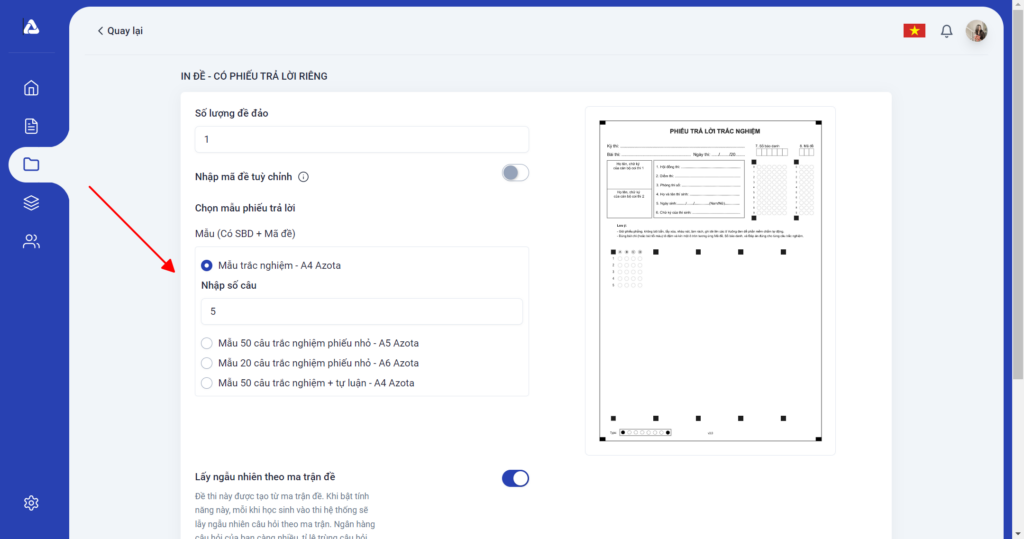Click heading IN ĐỀ - CÓ PHIẾU TRẢ LỜI RIÊNG
This screenshot has height=539, width=1024.
click(x=254, y=76)
